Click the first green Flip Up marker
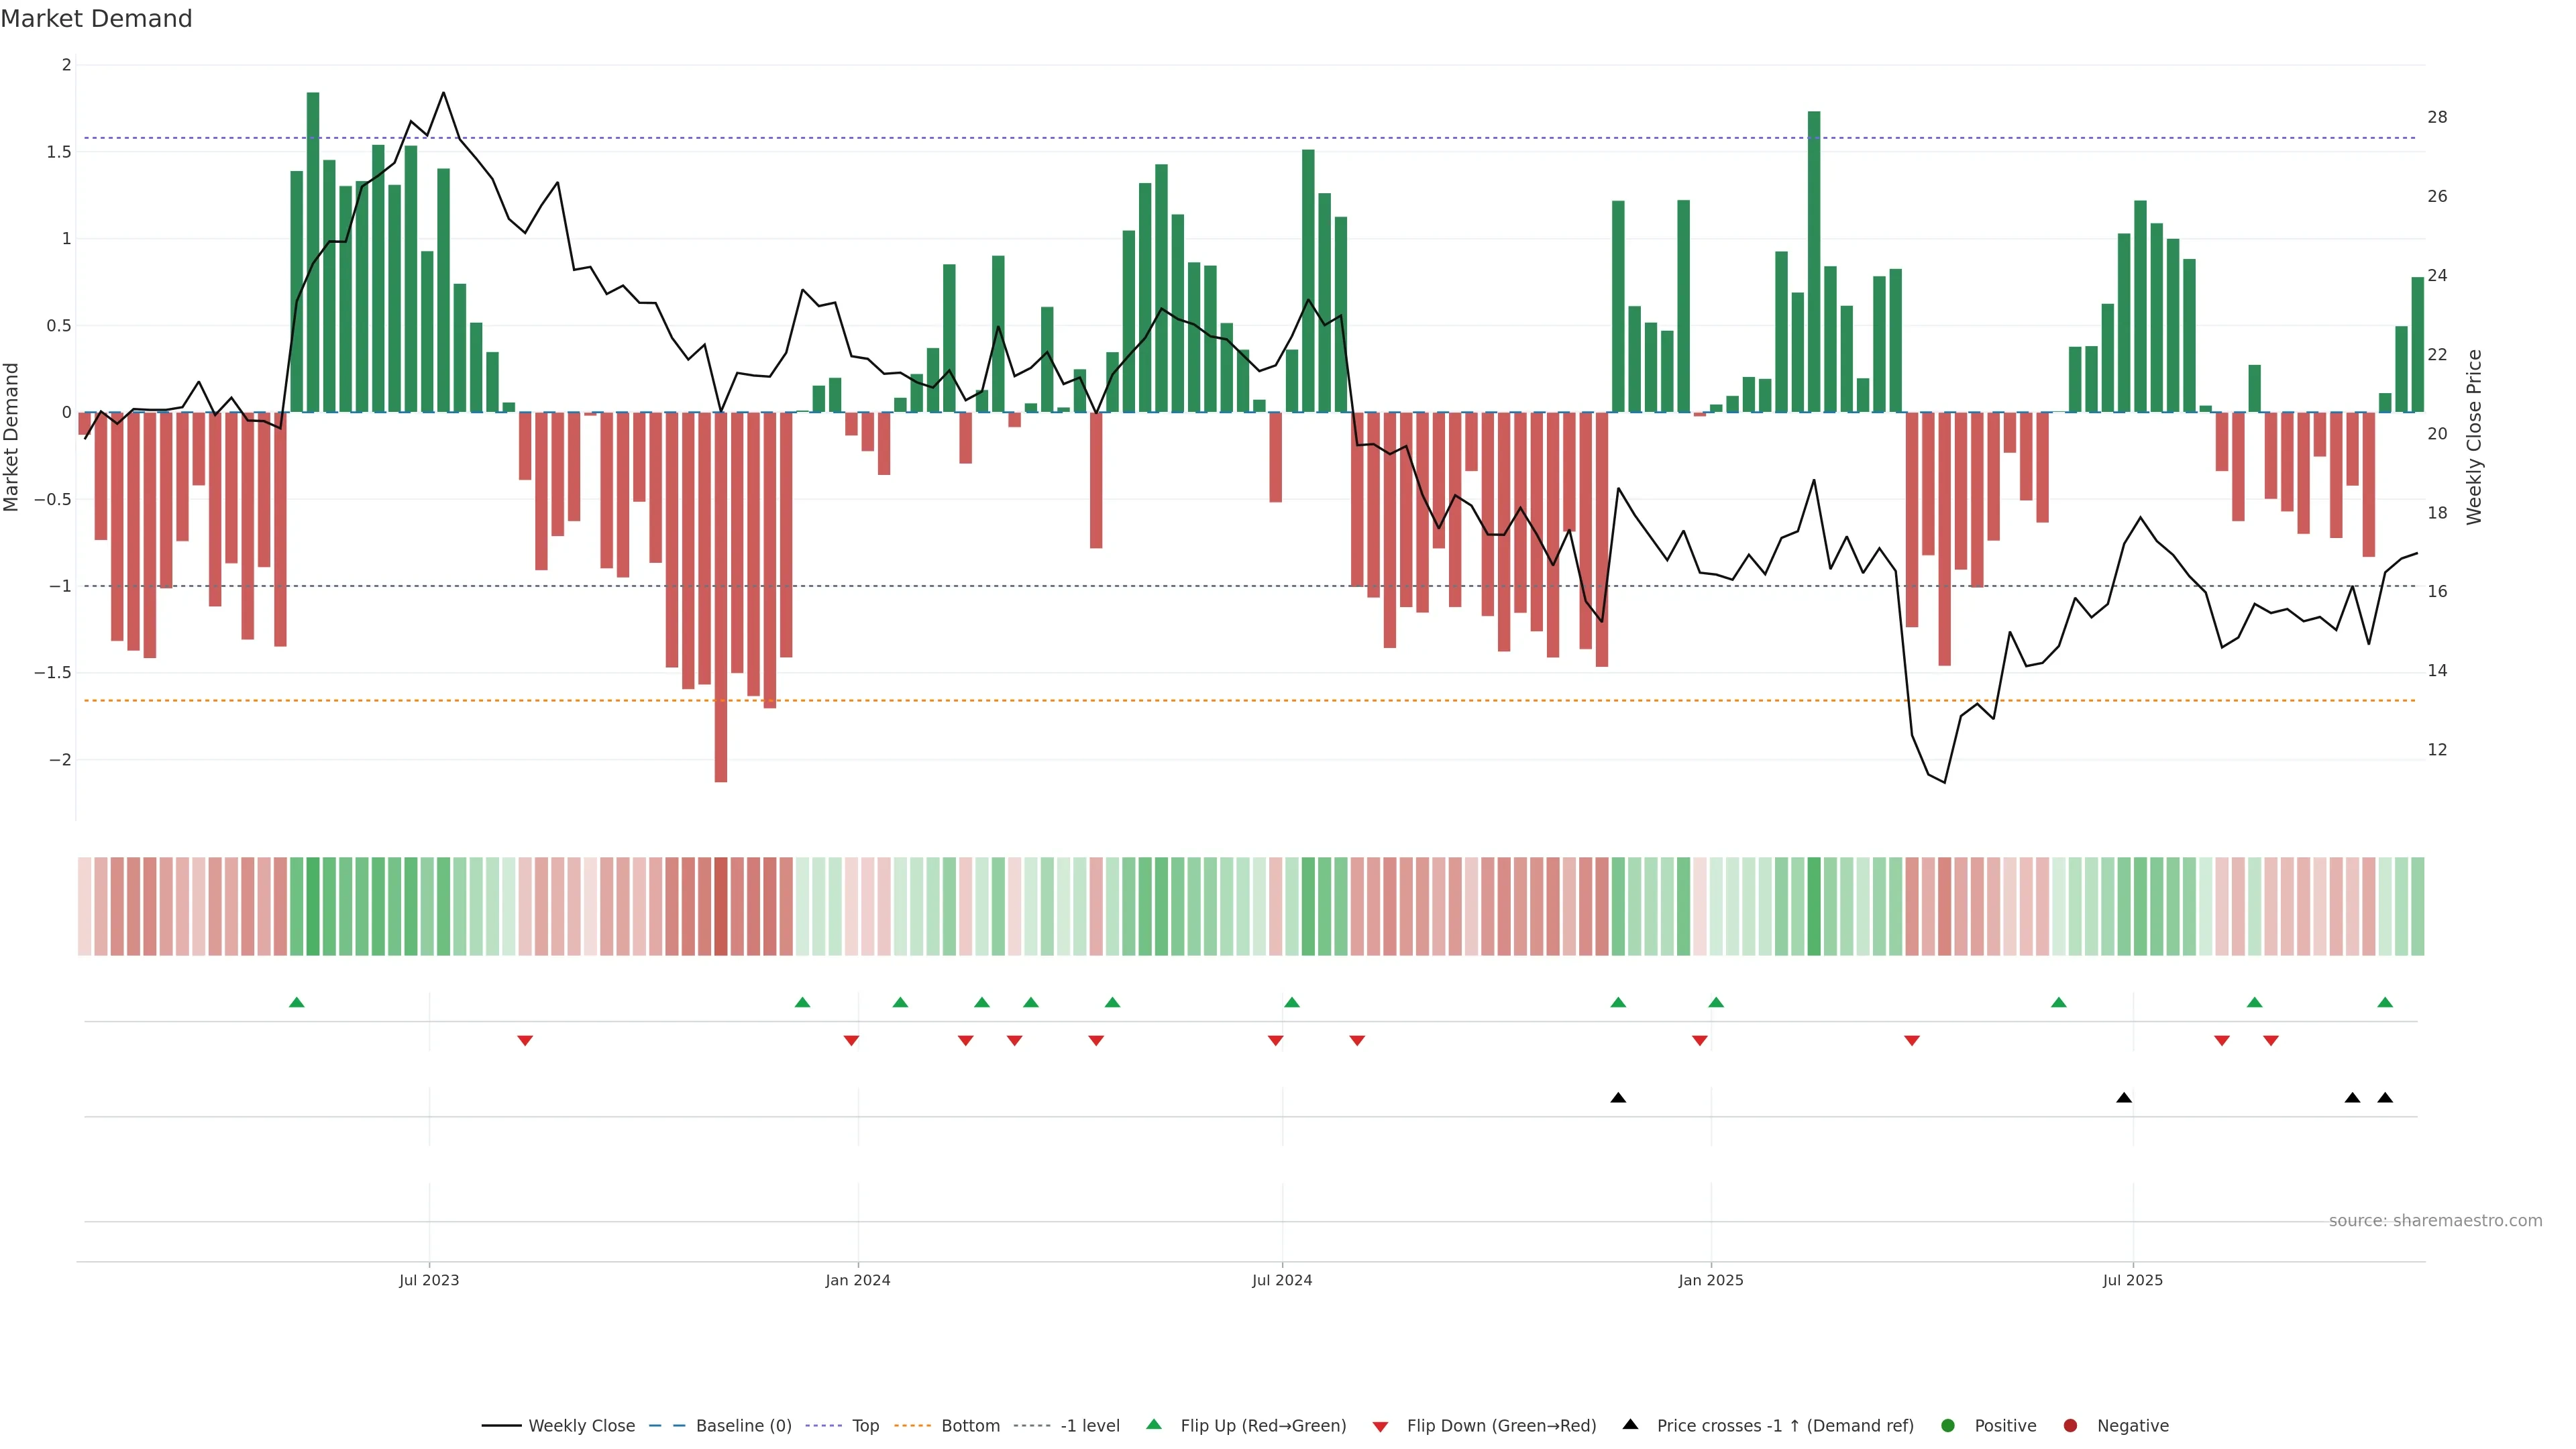Screen dimensions: 2576x1449 tap(296, 1002)
